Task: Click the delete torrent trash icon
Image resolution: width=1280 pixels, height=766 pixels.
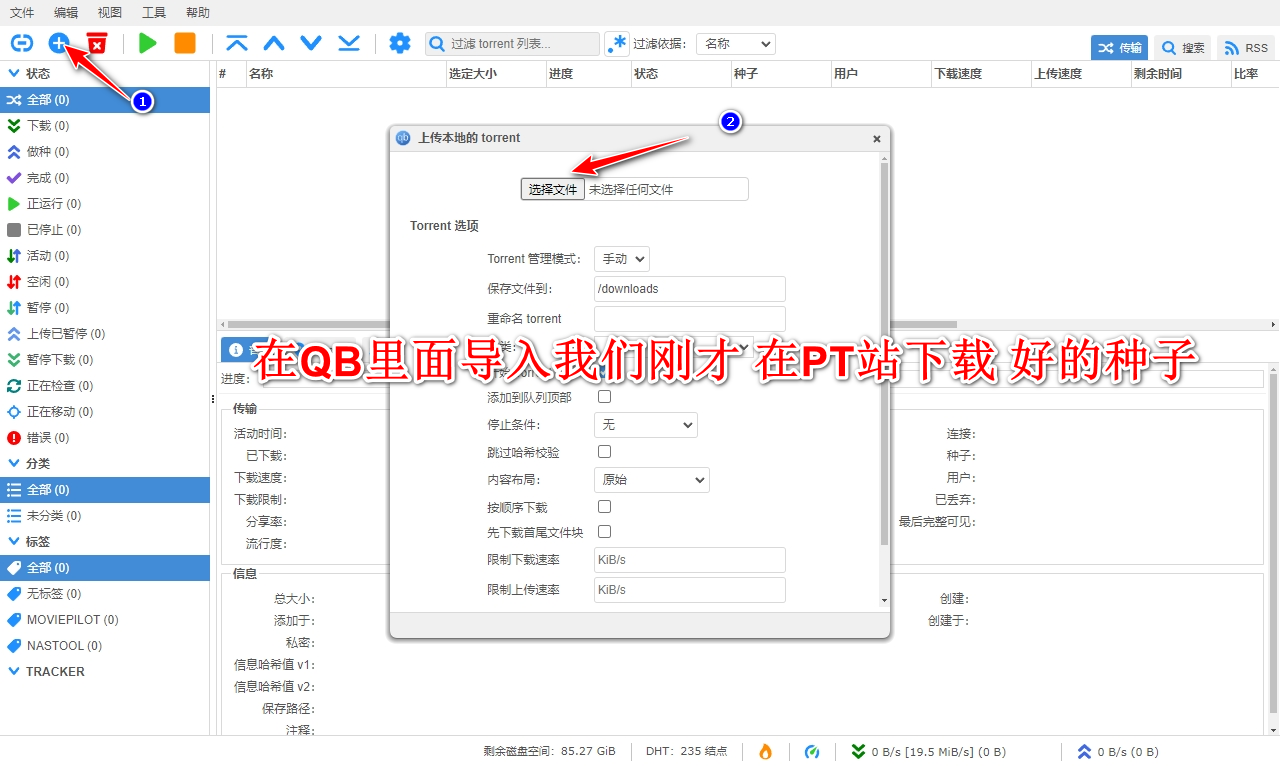Action: [96, 43]
